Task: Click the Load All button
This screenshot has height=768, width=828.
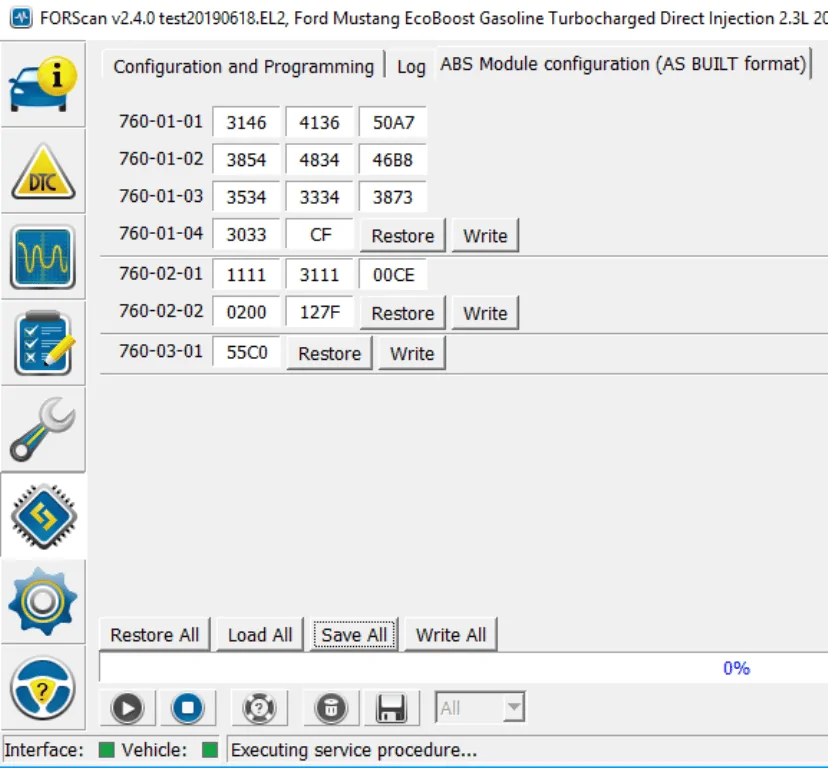Action: click(x=260, y=634)
